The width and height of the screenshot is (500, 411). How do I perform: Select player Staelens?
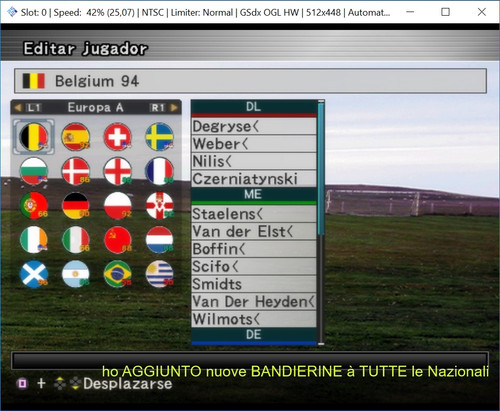click(254, 214)
